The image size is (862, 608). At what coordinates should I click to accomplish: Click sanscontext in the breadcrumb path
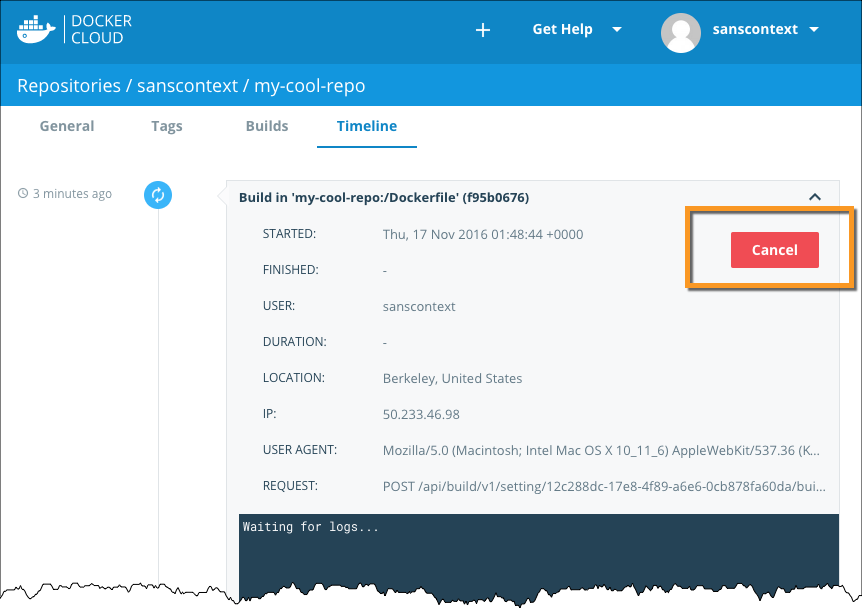click(187, 86)
